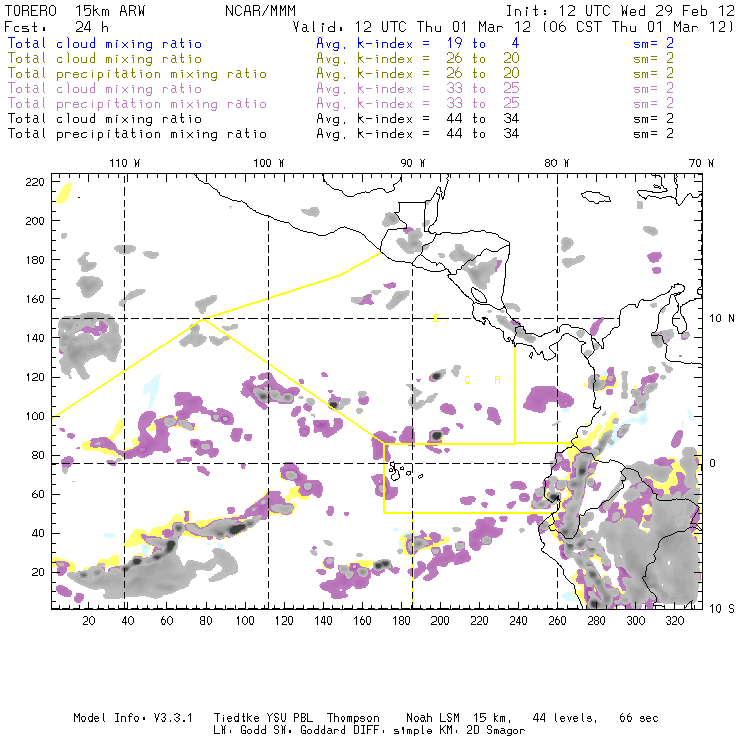Image resolution: width=740 pixels, height=740 pixels.
Task: Click the '10 N' latitude label
Action: (722, 319)
